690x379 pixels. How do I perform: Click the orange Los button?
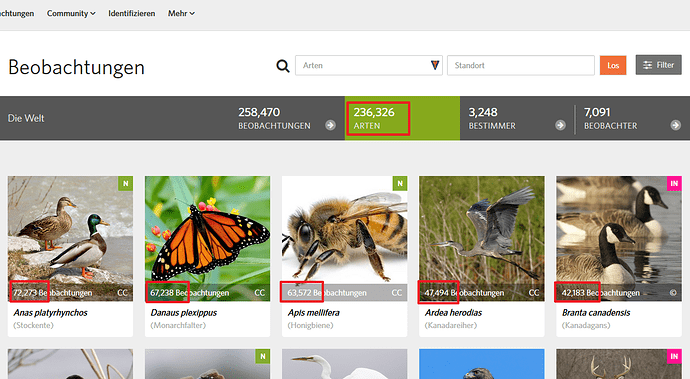613,66
